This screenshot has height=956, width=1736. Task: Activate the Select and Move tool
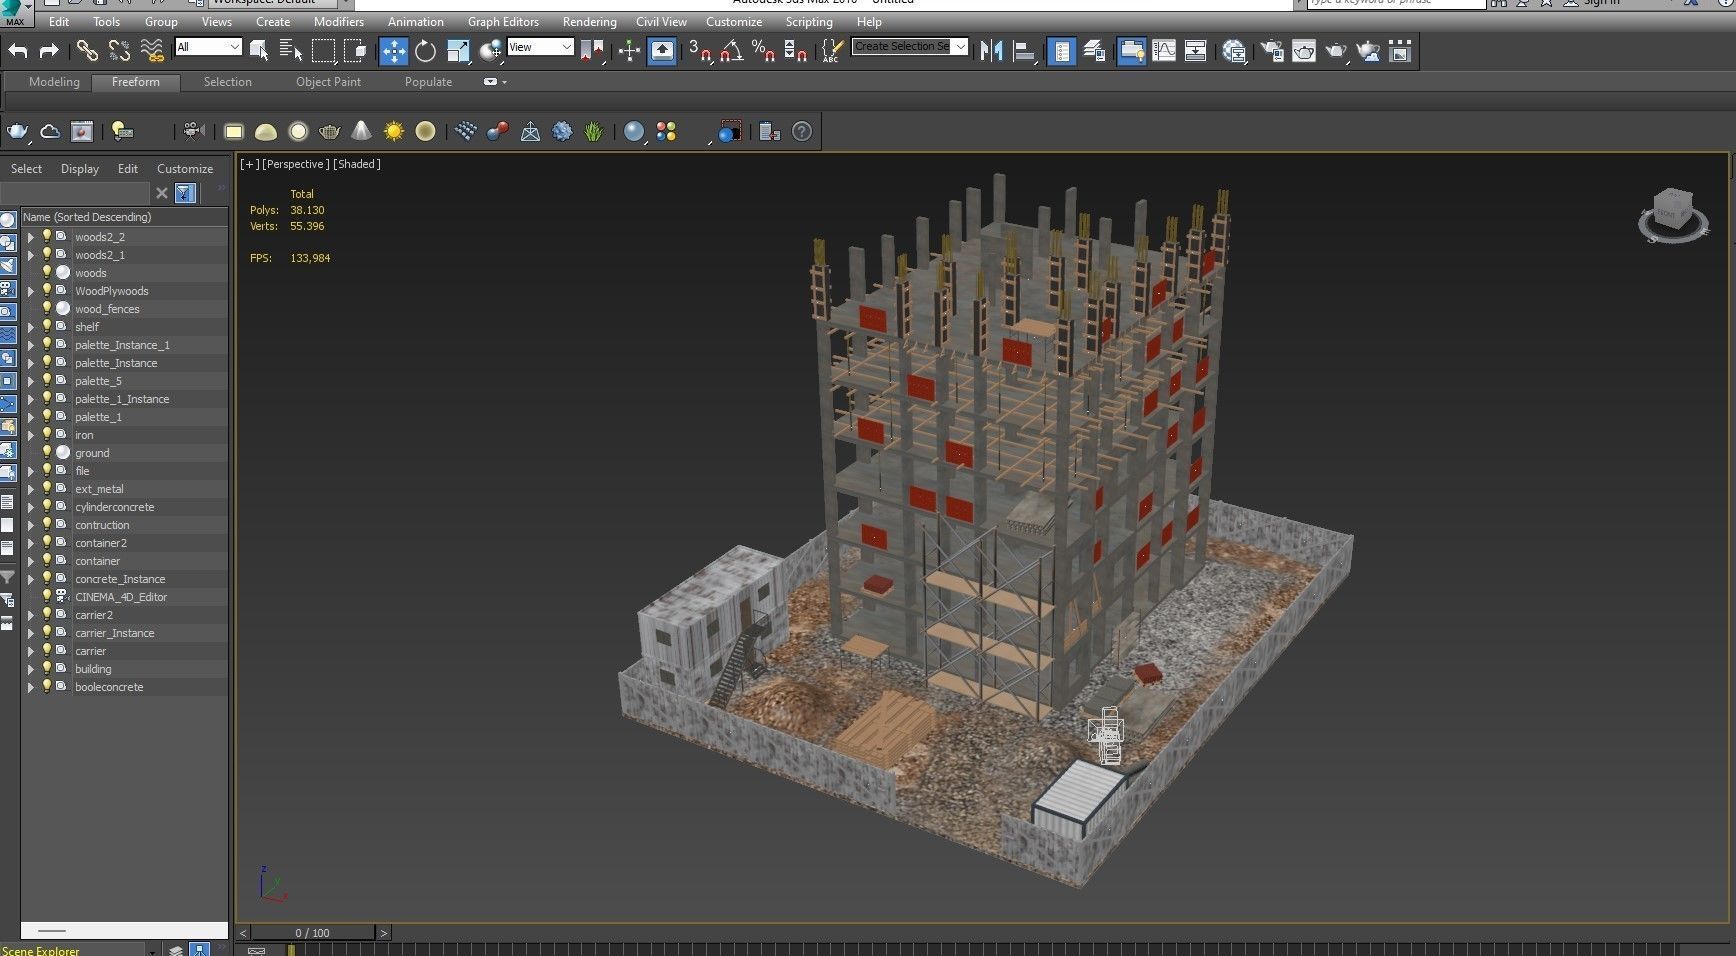pos(394,51)
